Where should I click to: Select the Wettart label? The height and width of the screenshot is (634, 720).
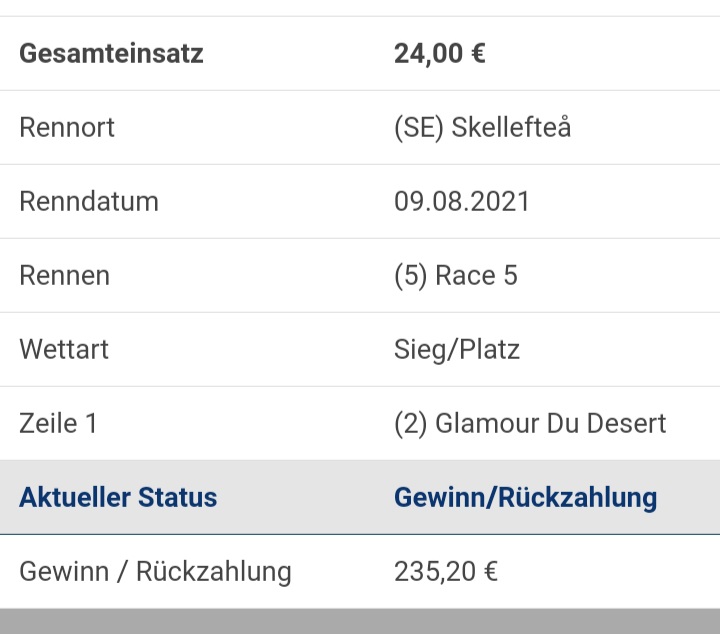pyautogui.click(x=64, y=350)
